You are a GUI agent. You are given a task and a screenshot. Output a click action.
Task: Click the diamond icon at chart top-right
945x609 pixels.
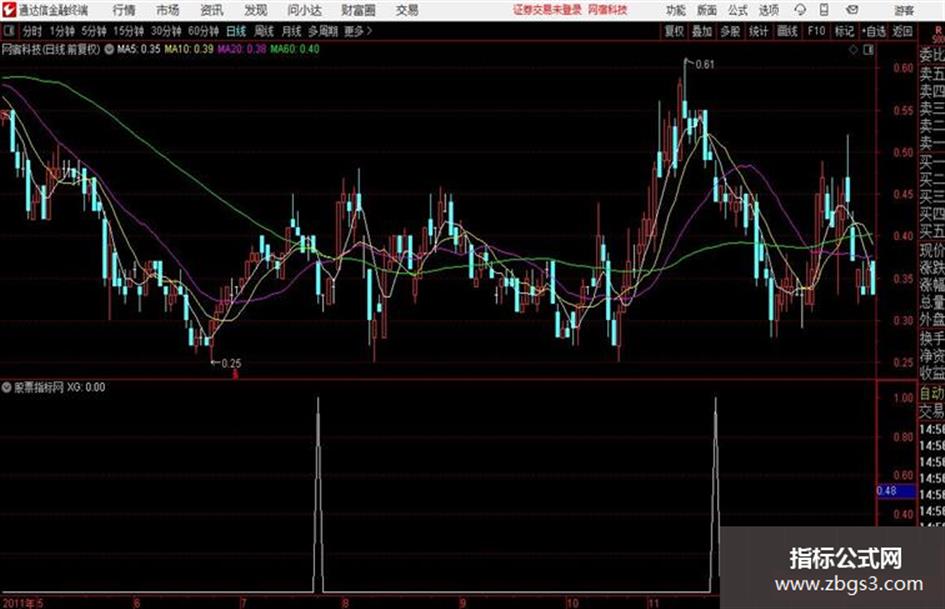pos(853,50)
